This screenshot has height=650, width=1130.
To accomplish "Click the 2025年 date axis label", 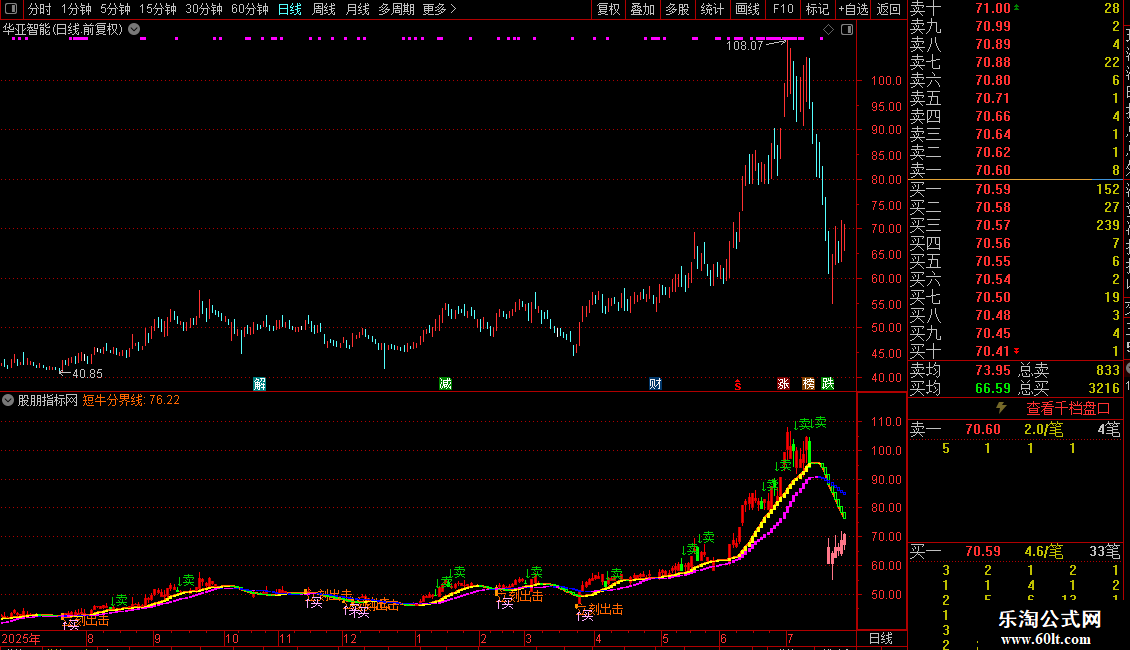I will click(21, 638).
